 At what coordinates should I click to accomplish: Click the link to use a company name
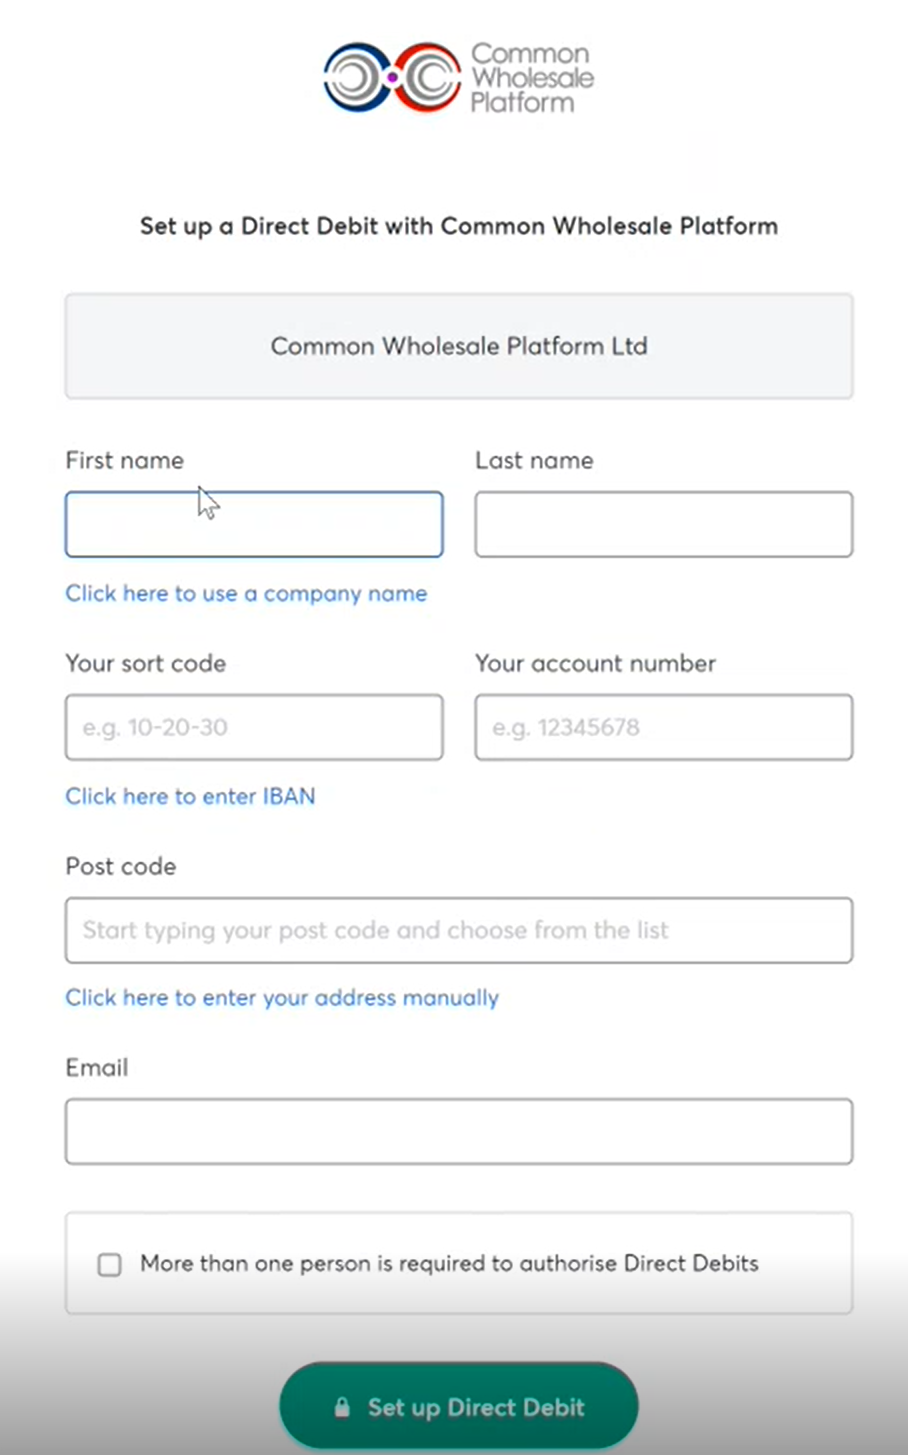pyautogui.click(x=246, y=594)
